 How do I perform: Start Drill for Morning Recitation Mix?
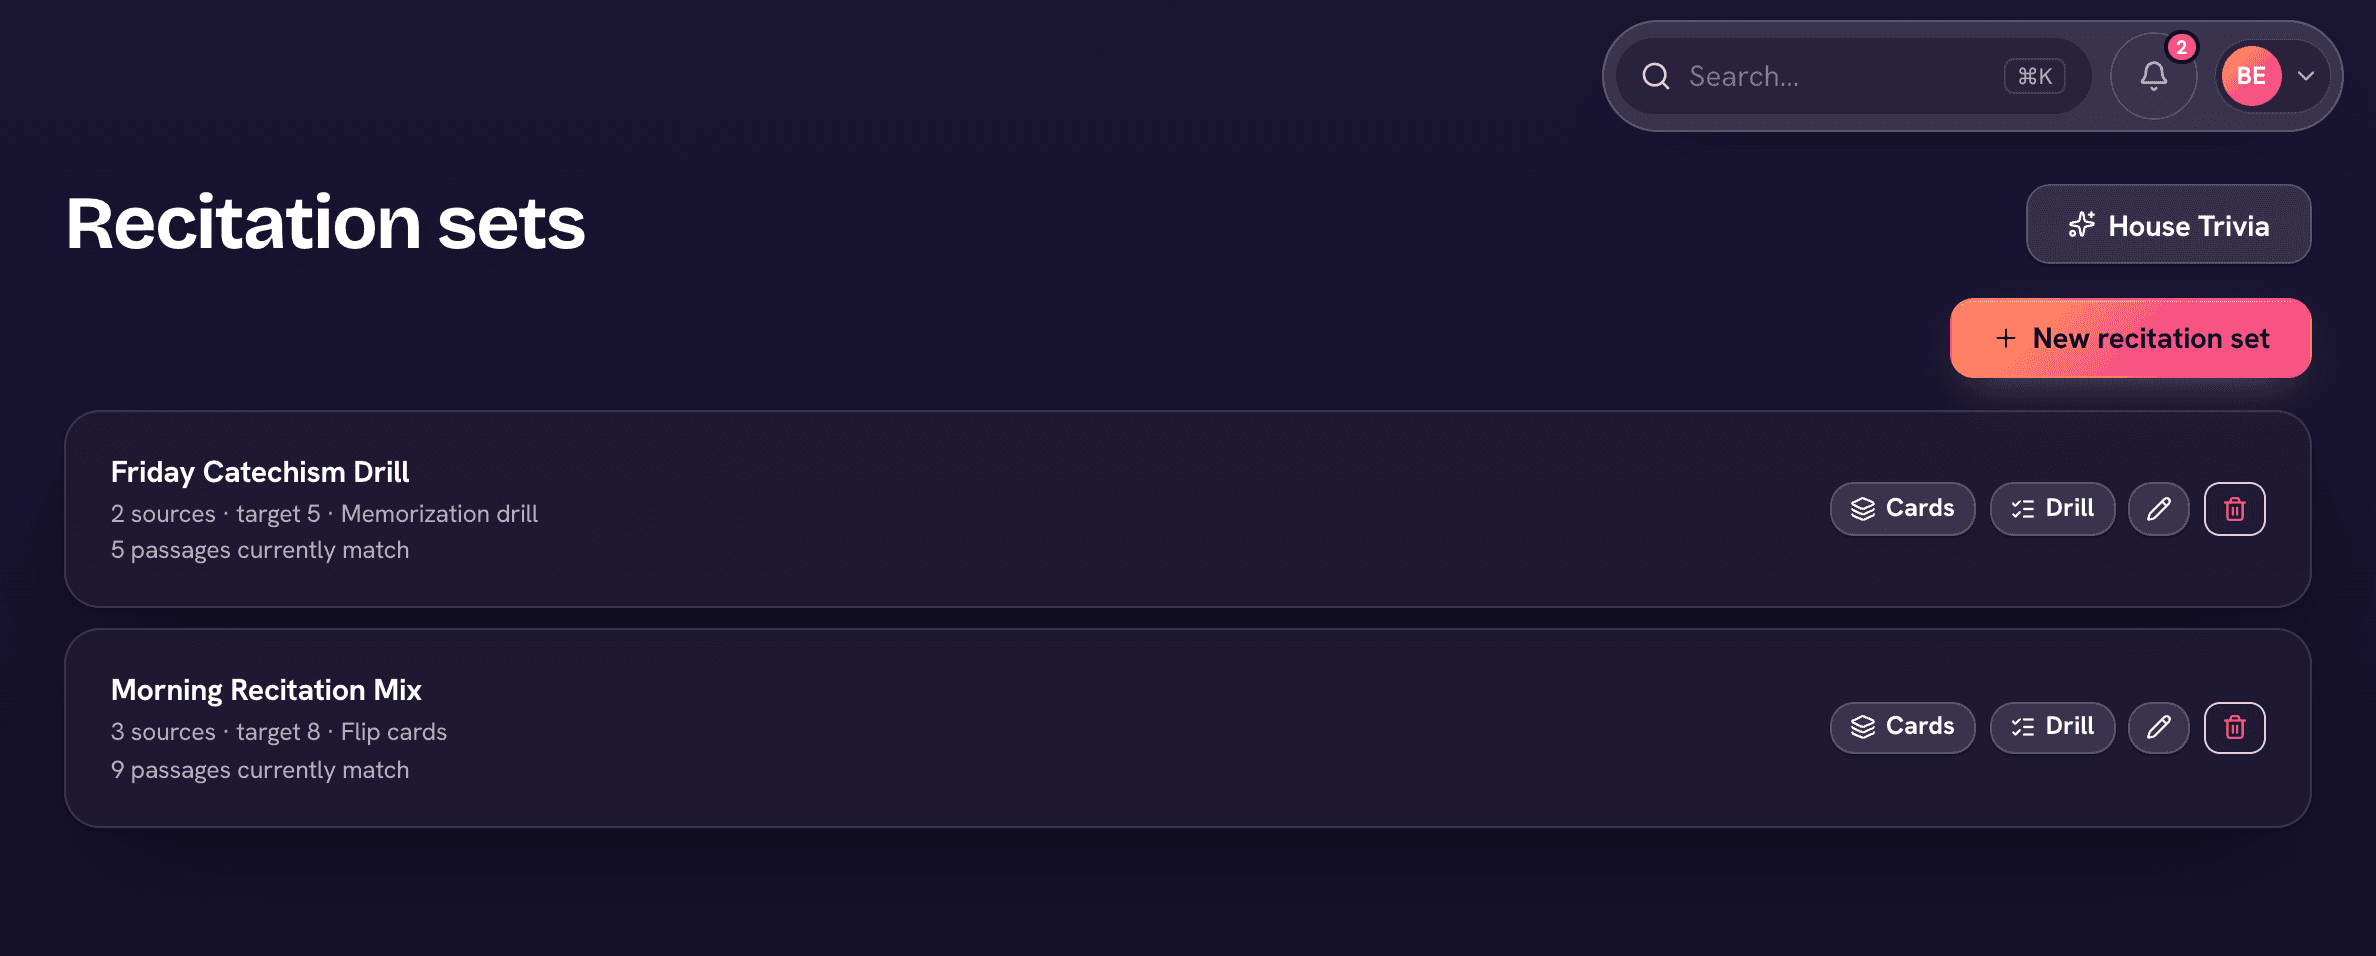pyautogui.click(x=2052, y=727)
